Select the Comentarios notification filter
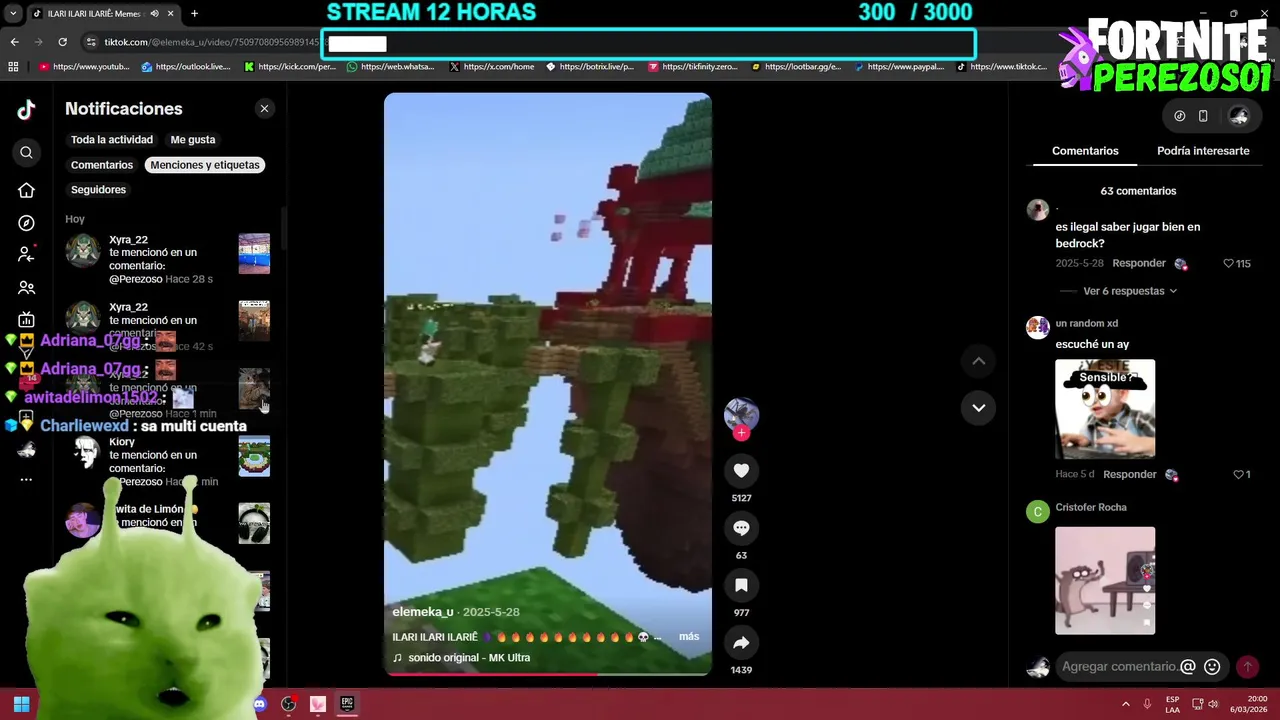 (x=102, y=165)
